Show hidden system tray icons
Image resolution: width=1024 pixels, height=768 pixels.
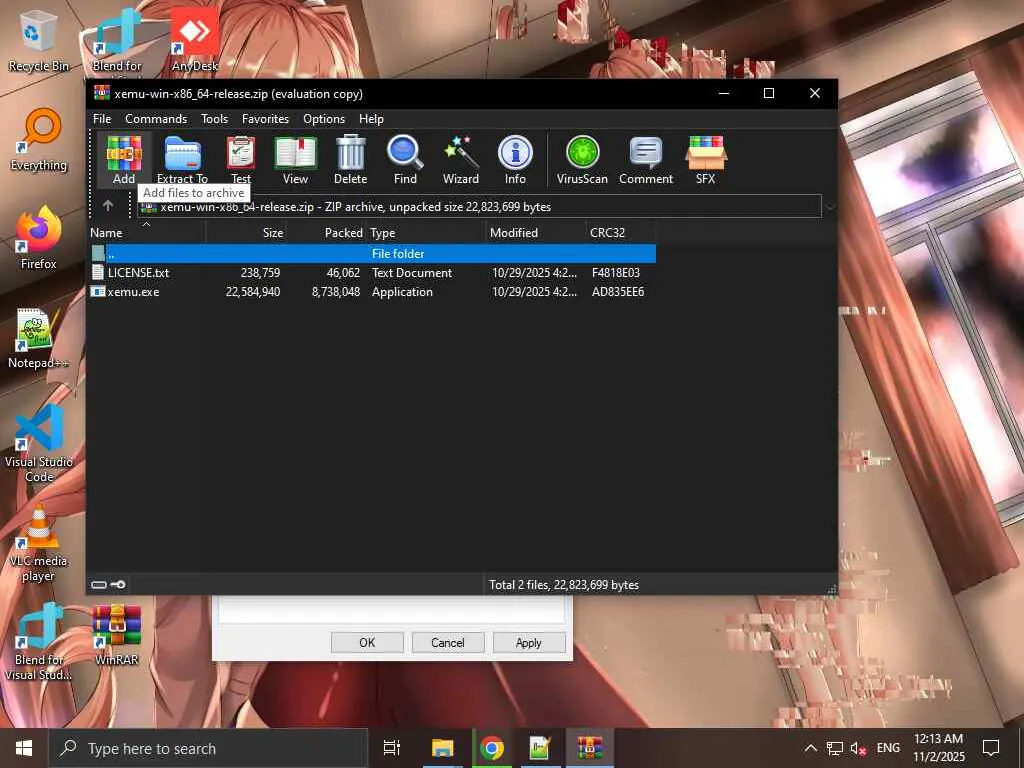click(x=810, y=748)
